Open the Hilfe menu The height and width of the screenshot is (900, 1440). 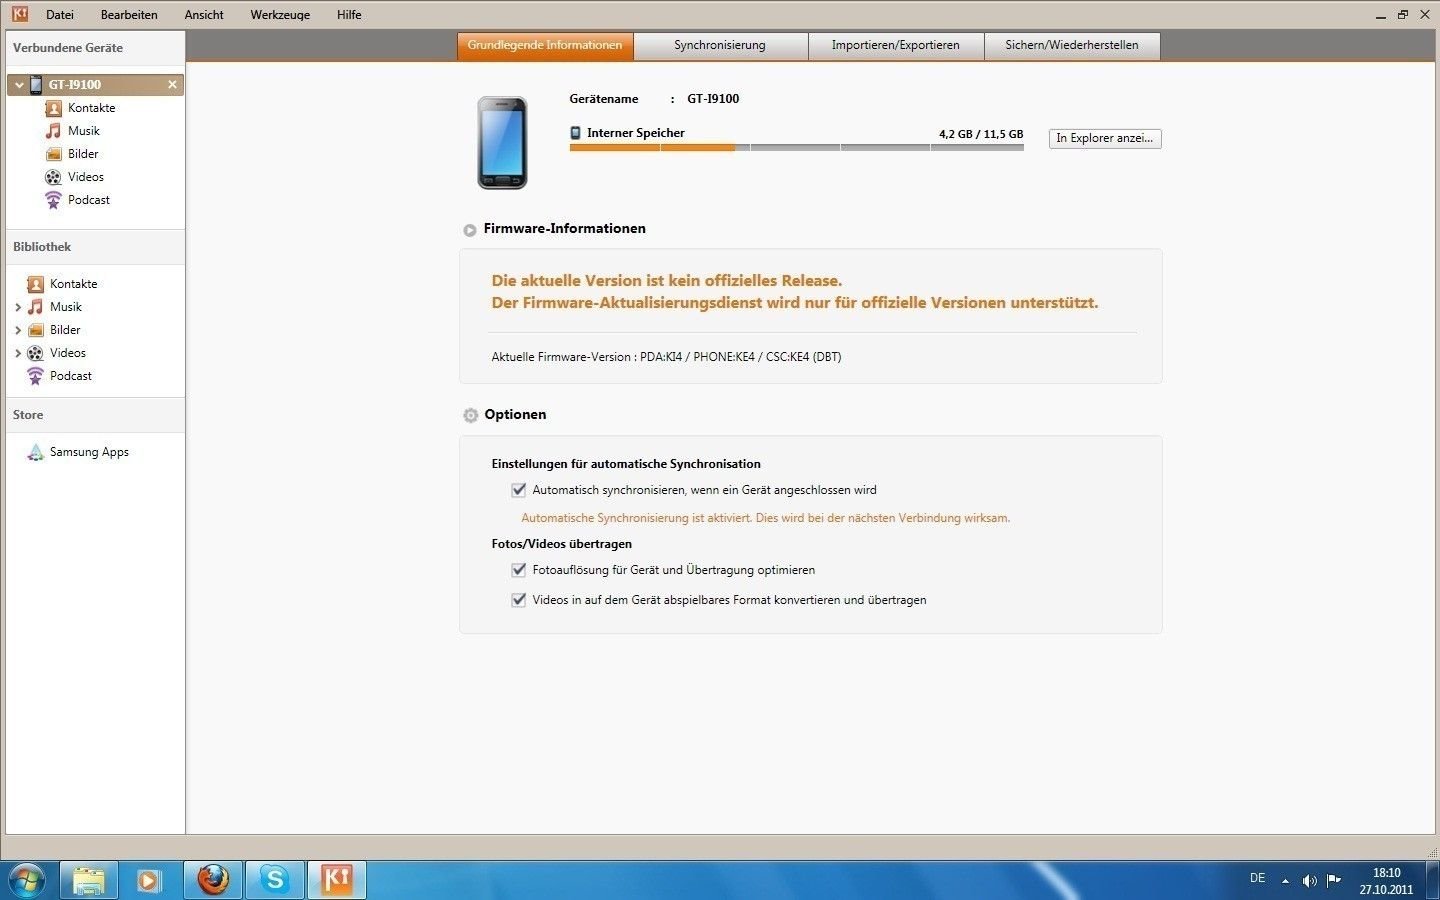pos(349,15)
